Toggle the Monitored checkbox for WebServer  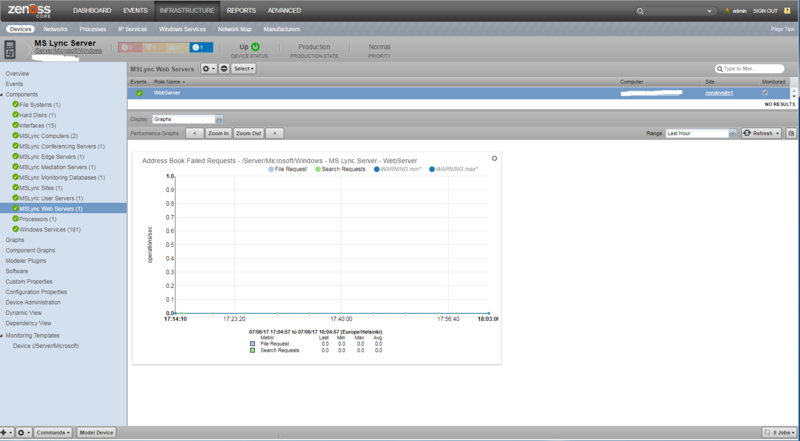765,93
